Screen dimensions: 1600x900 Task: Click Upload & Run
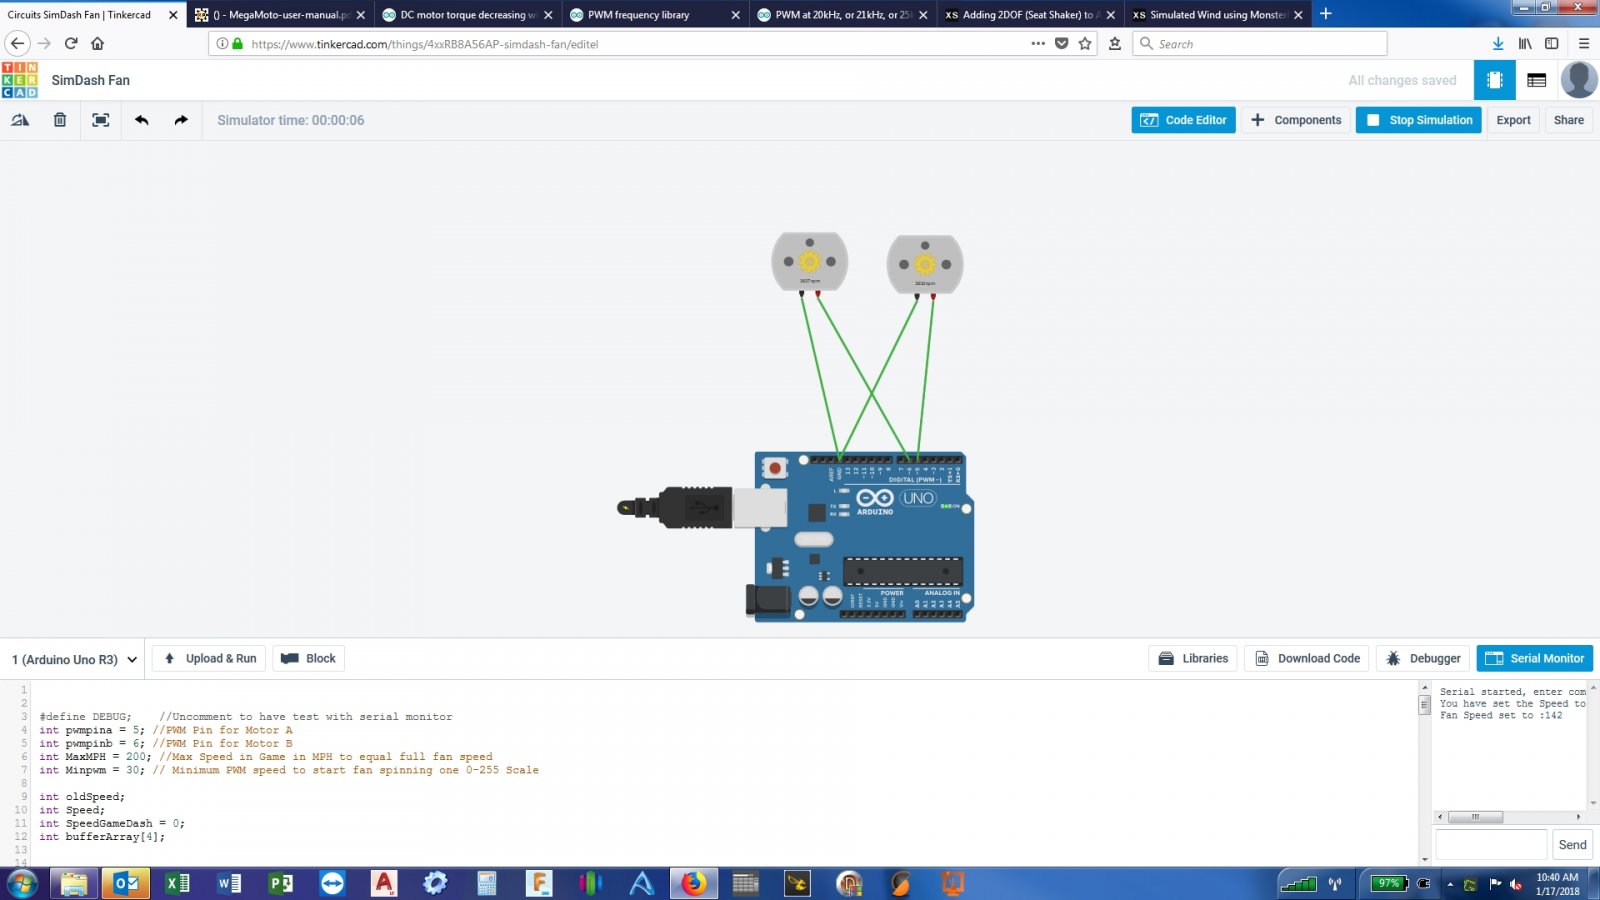point(210,658)
